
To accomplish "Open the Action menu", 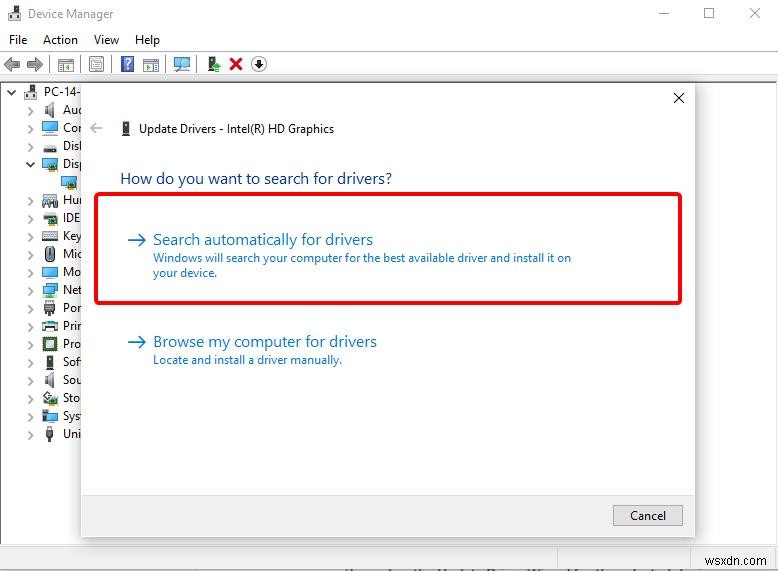I will (x=60, y=40).
